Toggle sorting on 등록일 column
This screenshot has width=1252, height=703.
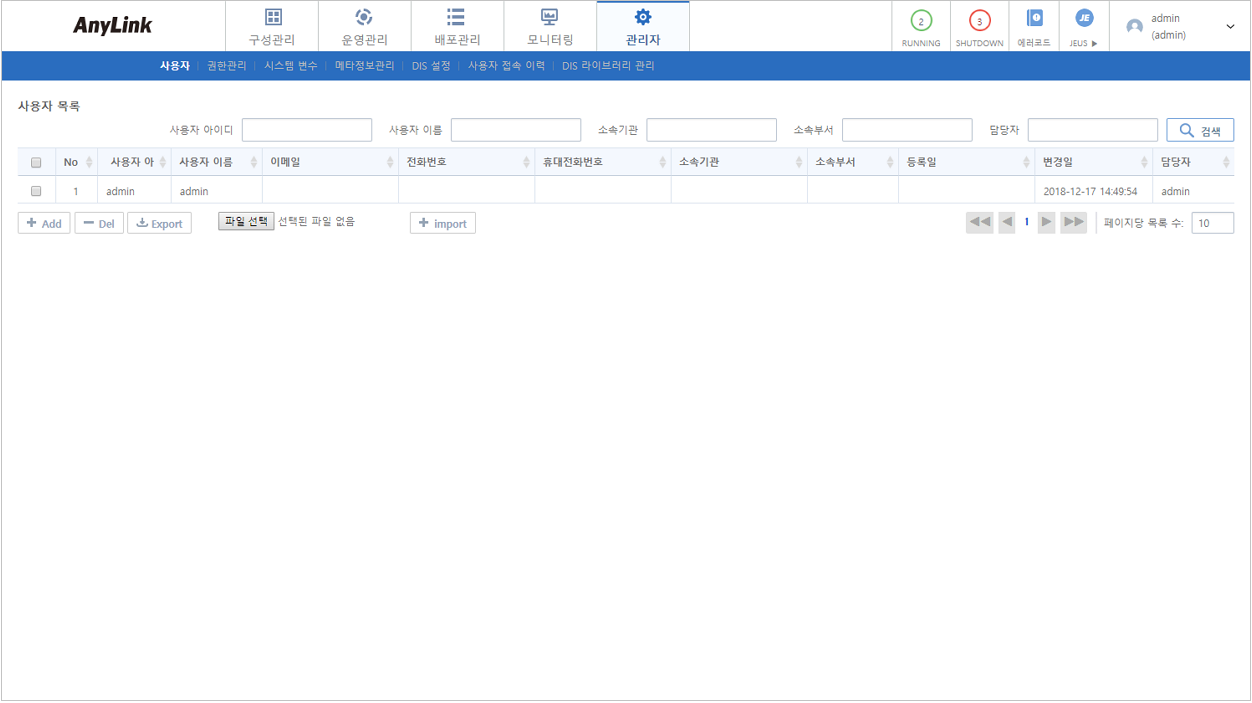click(x=1025, y=161)
